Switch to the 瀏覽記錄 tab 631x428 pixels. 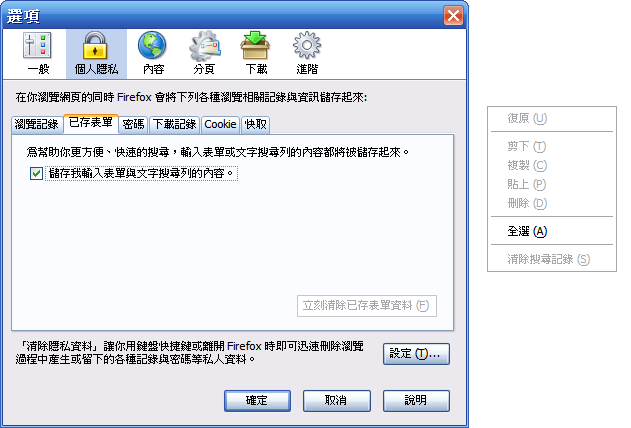[37, 124]
